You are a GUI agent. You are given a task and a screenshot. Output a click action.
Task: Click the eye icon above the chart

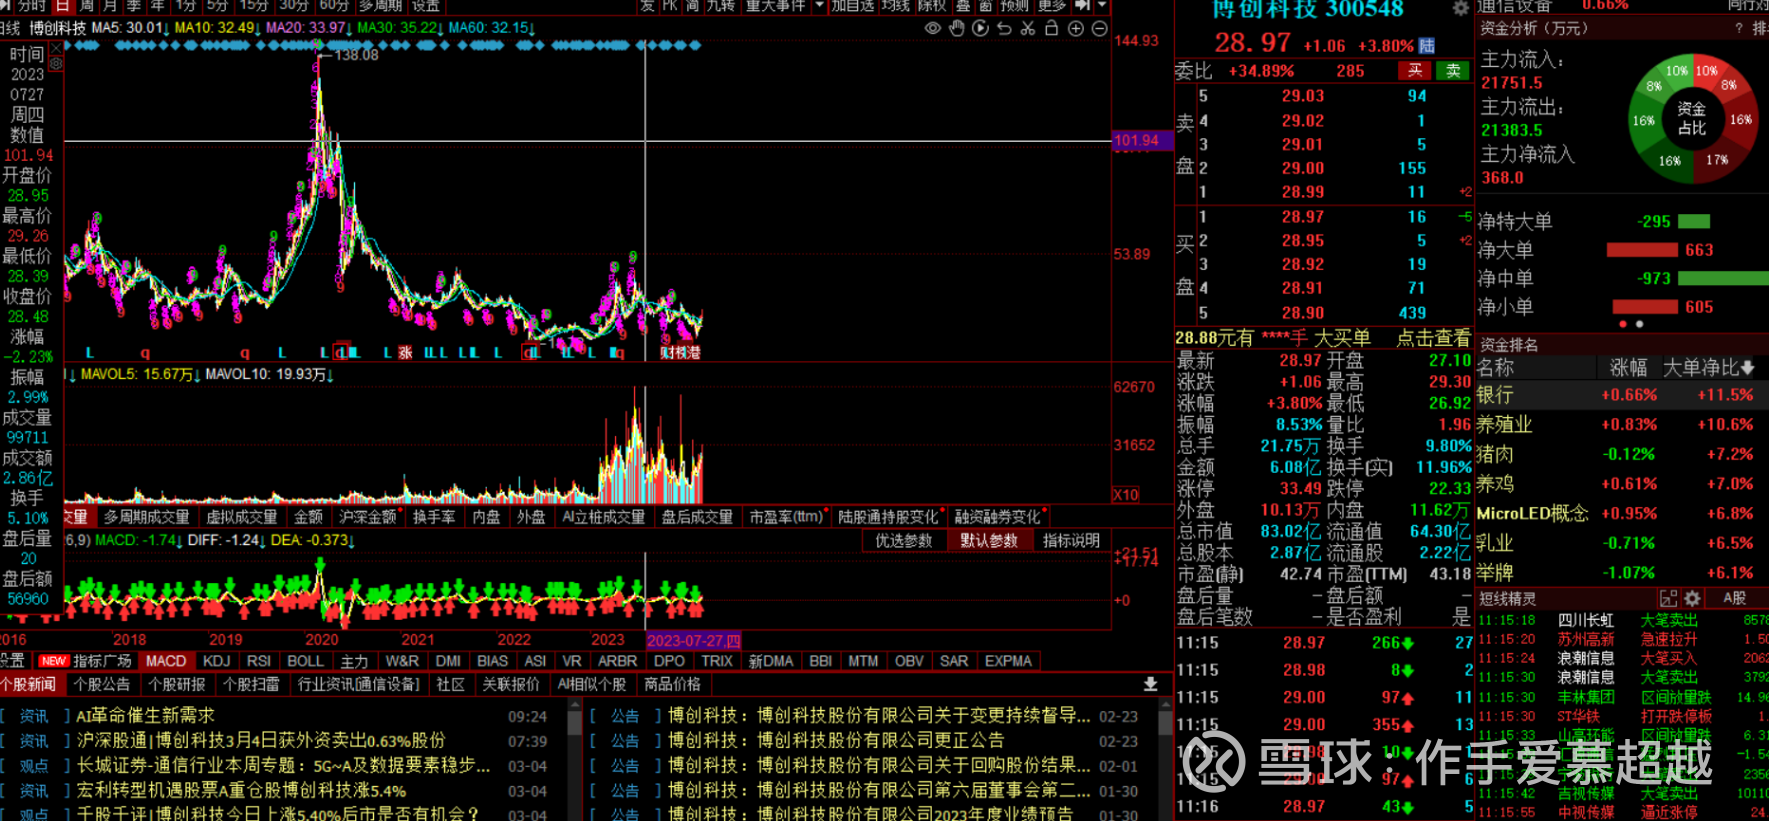coord(932,28)
